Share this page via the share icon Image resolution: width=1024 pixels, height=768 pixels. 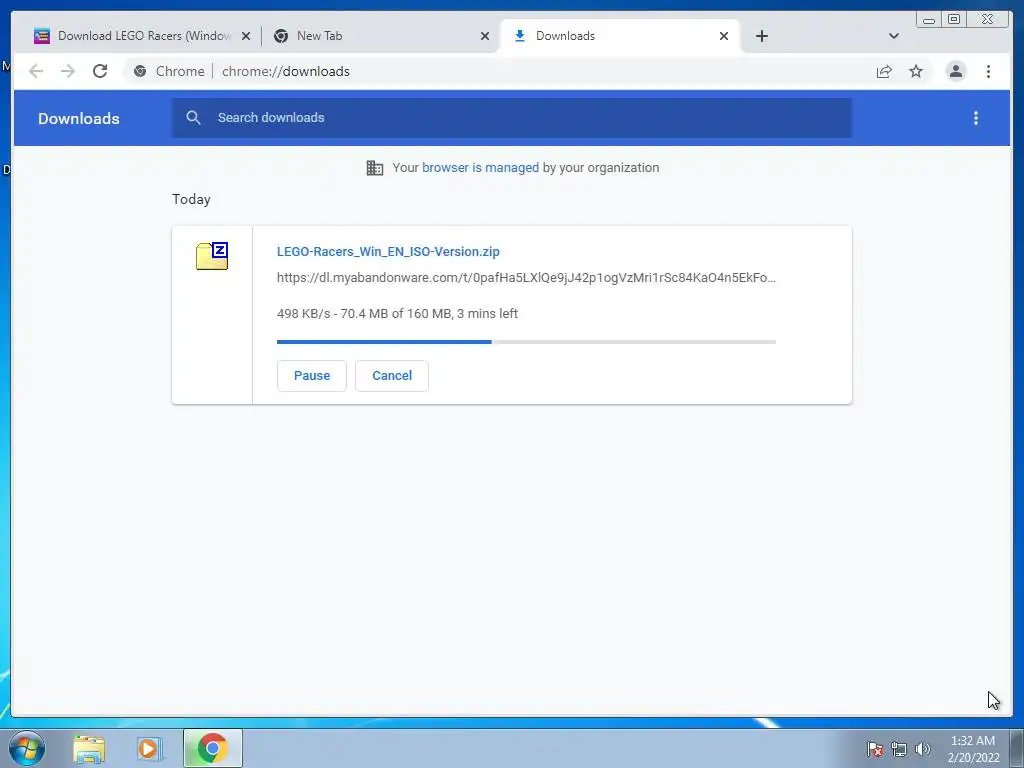[884, 71]
